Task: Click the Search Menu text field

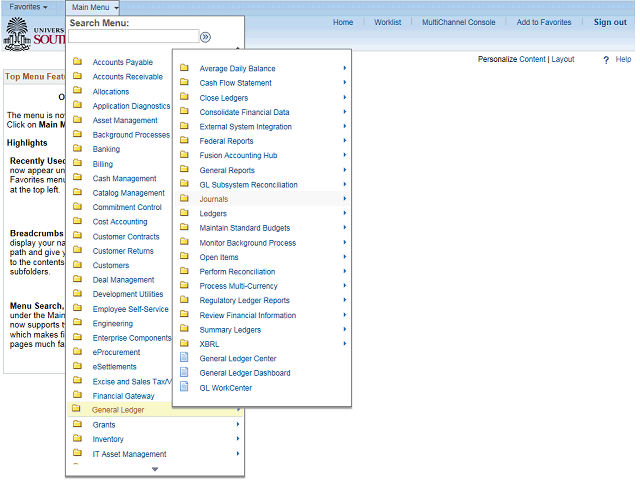Action: pyautogui.click(x=132, y=37)
